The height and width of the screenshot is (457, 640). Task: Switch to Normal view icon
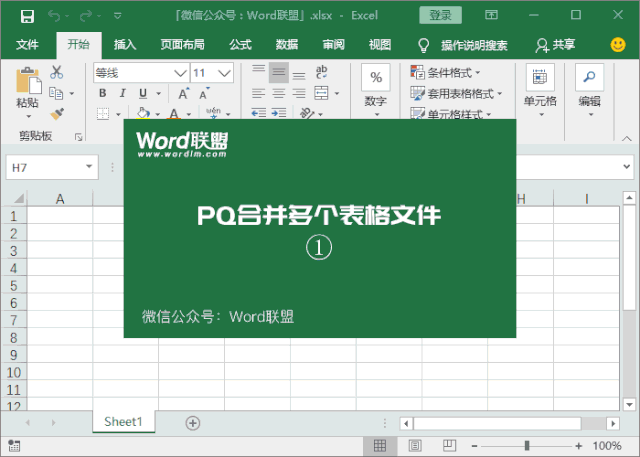point(380,446)
